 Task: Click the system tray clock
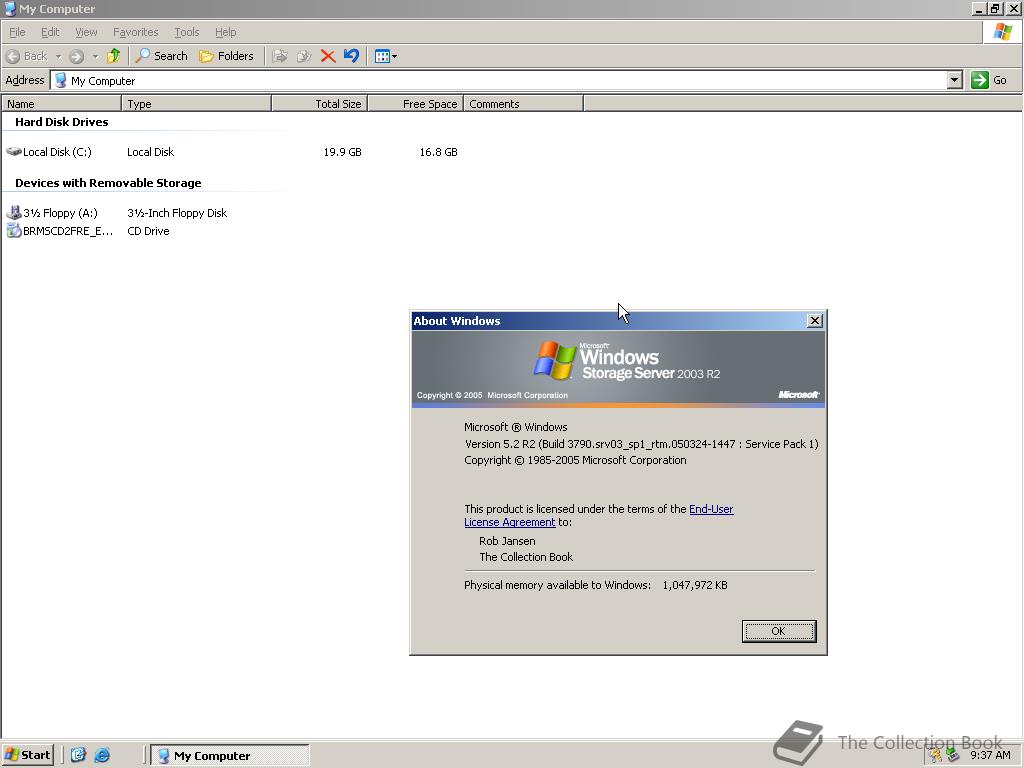[990, 755]
